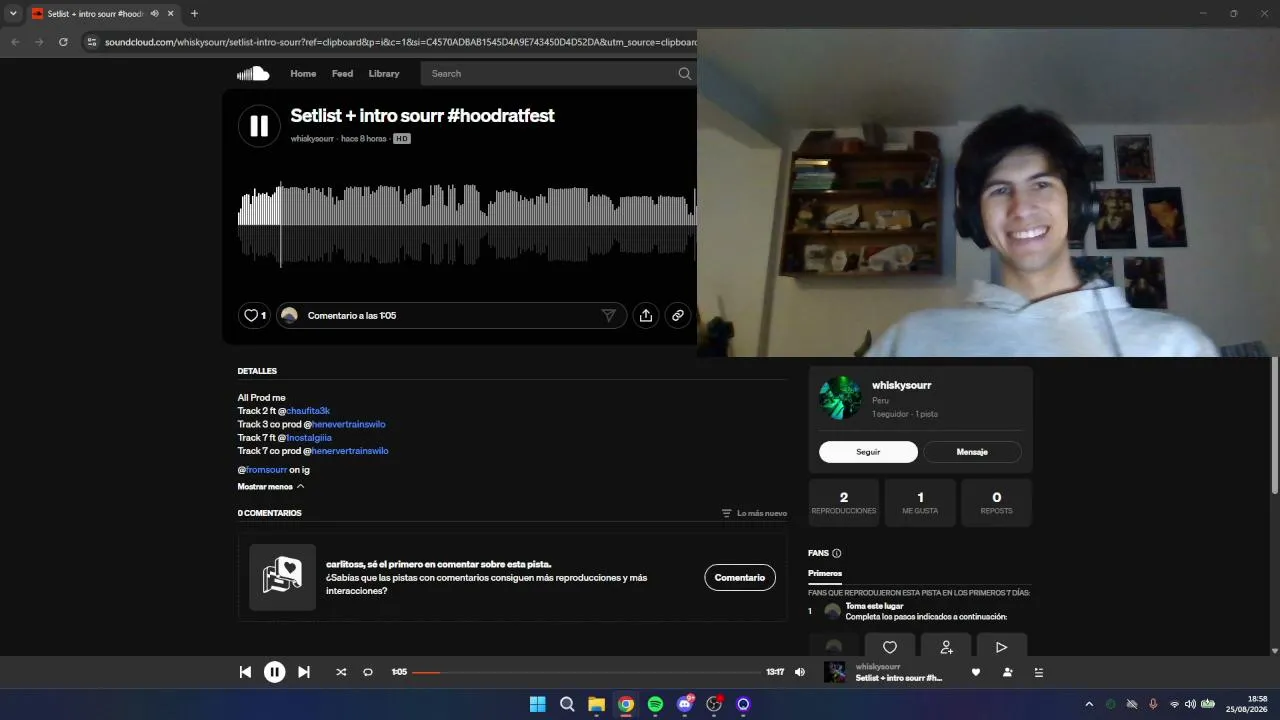Collapse details with Mostrar menos
The width and height of the screenshot is (1280, 720).
(271, 486)
